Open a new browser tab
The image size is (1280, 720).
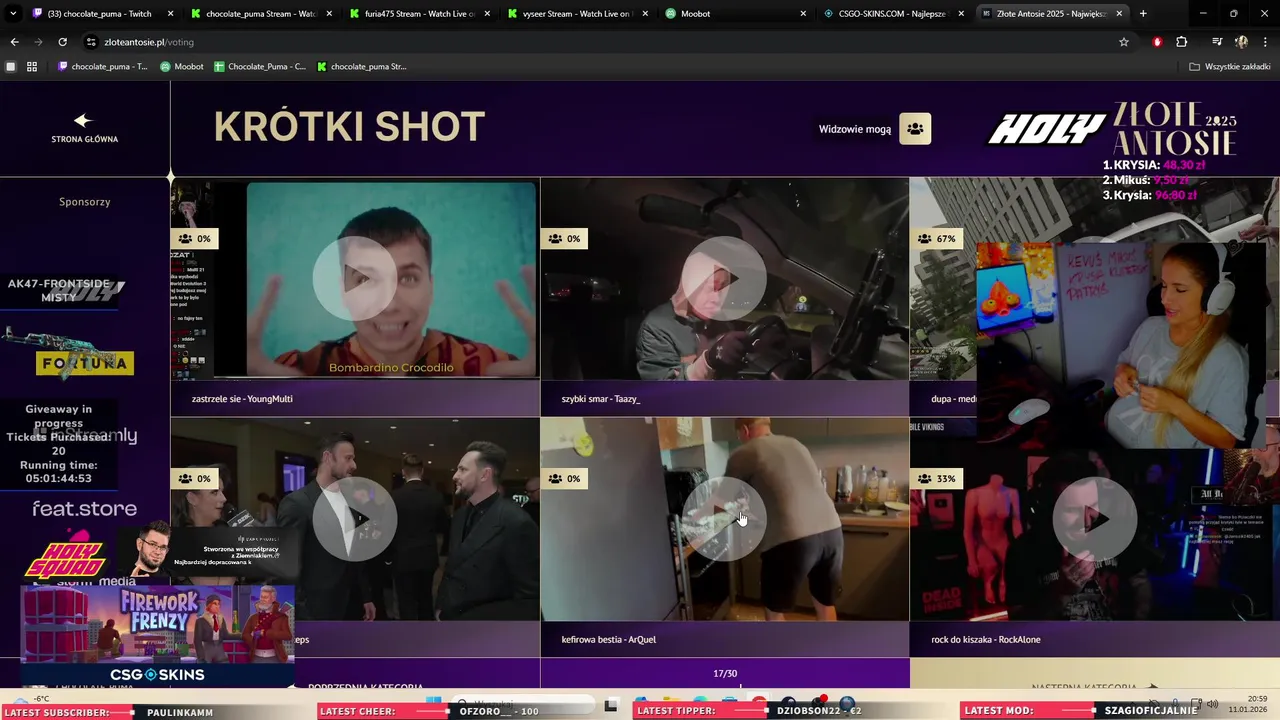coord(1143,13)
